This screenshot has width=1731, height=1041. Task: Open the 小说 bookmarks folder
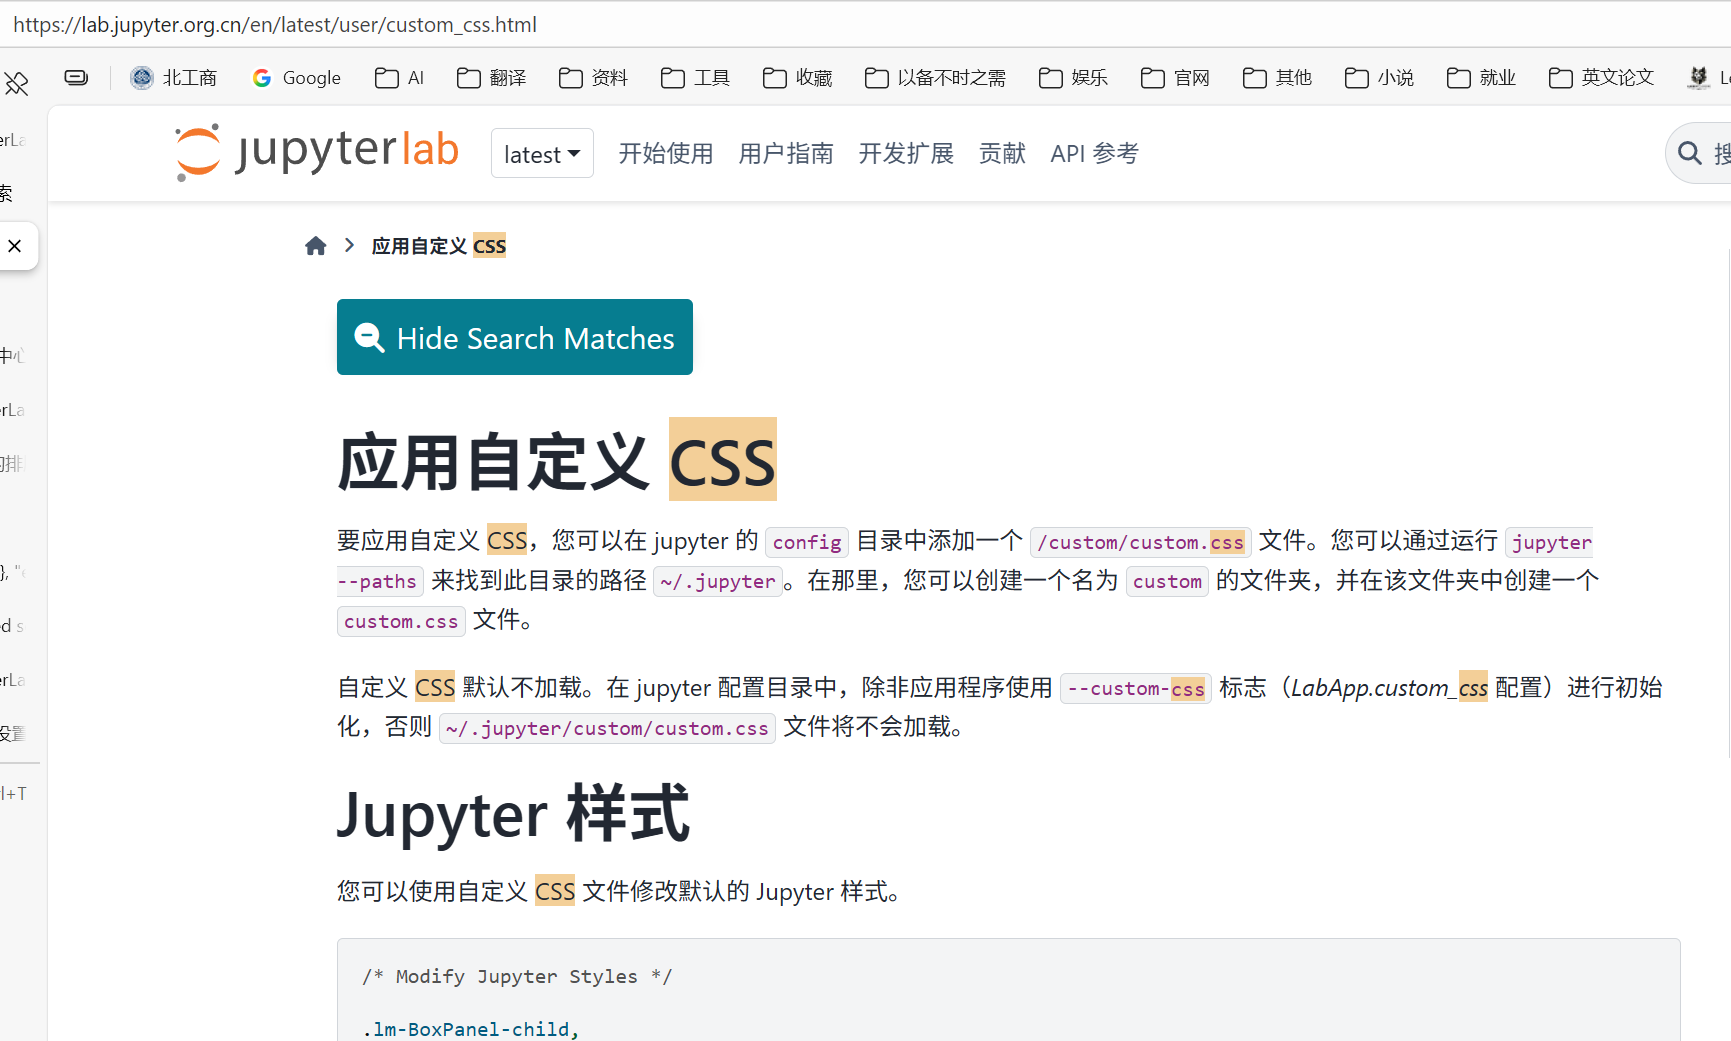click(x=1380, y=78)
